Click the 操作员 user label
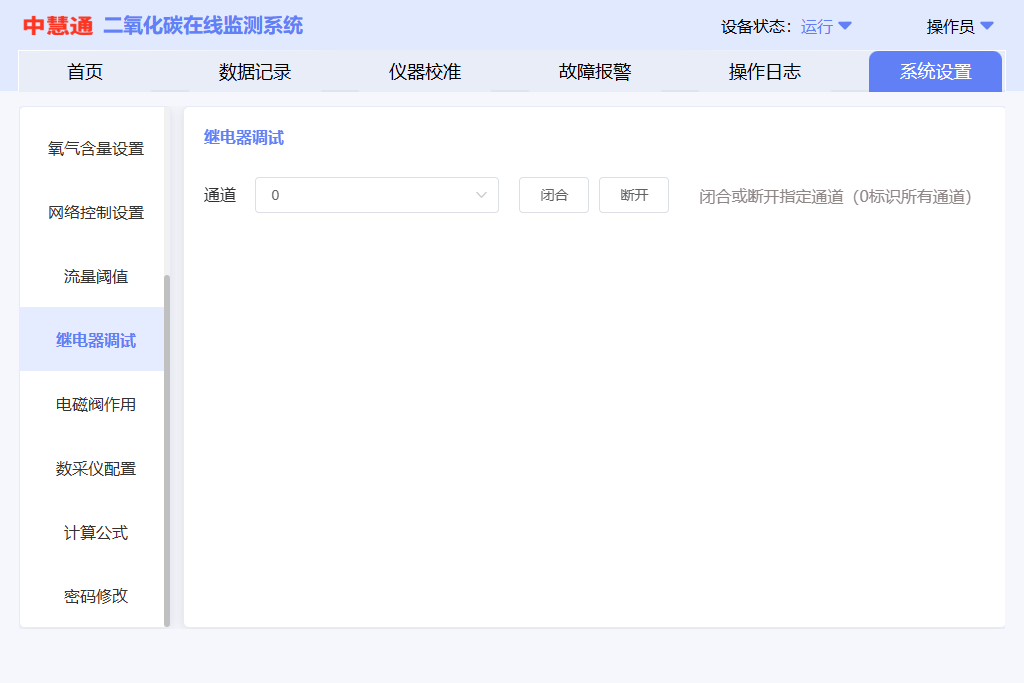 click(x=950, y=27)
